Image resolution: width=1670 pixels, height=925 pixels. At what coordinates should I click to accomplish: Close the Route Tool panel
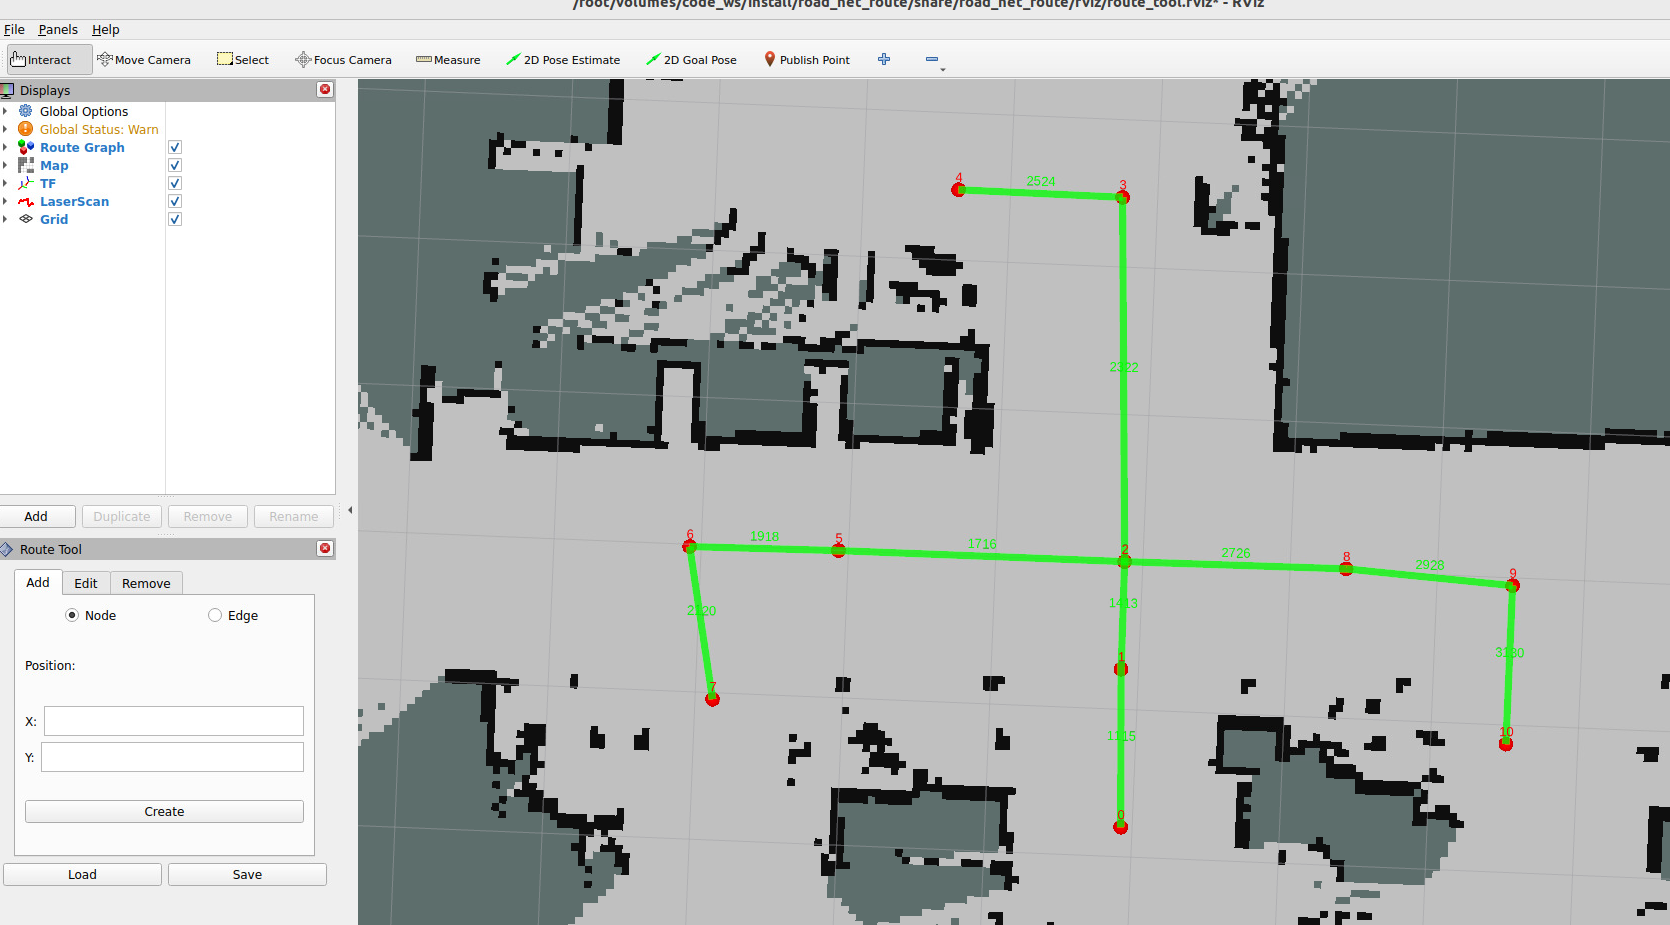tap(325, 549)
